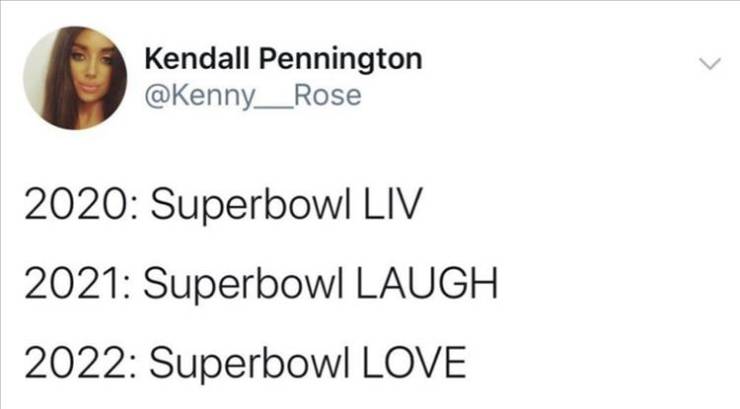Click the surname Pennington
740x409 pixels.
[340, 60]
